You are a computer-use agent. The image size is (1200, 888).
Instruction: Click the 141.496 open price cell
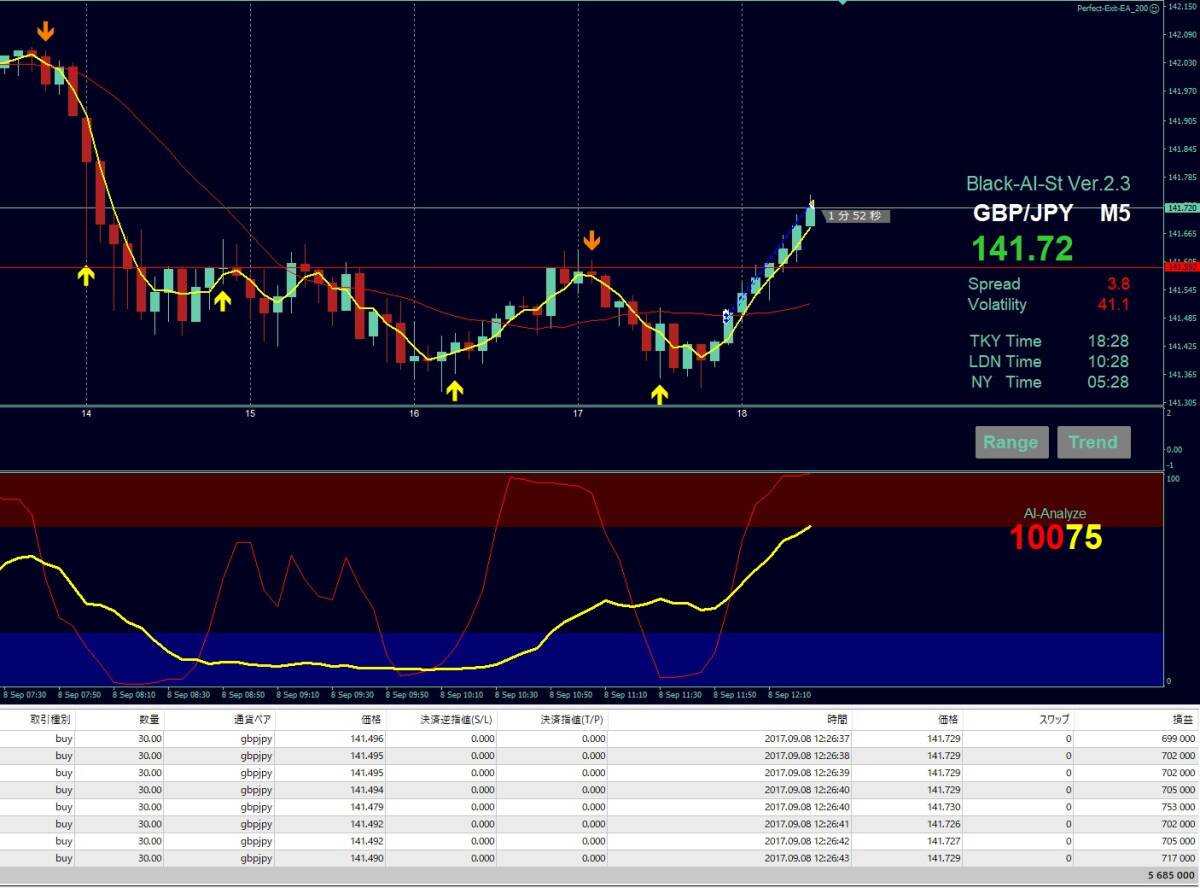click(x=367, y=739)
